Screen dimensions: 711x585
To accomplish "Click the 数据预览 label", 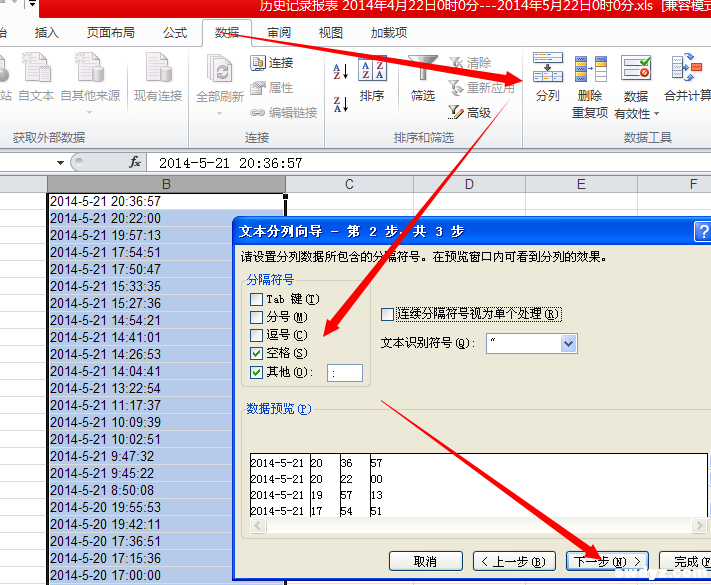I will [x=279, y=409].
